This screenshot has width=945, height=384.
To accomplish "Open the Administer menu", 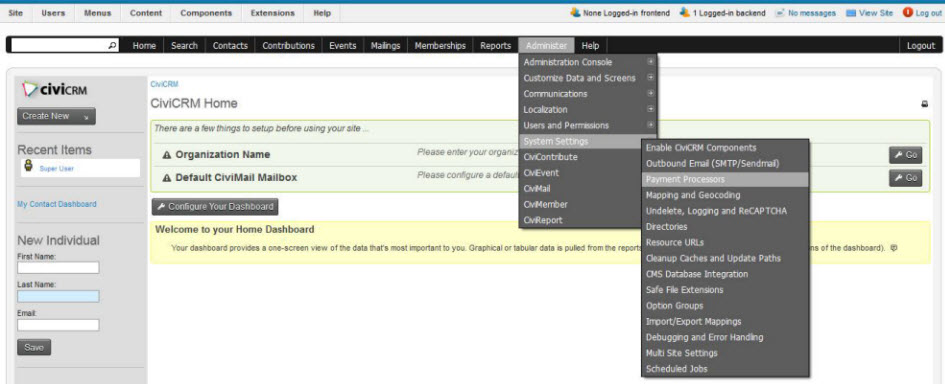I will tap(546, 45).
